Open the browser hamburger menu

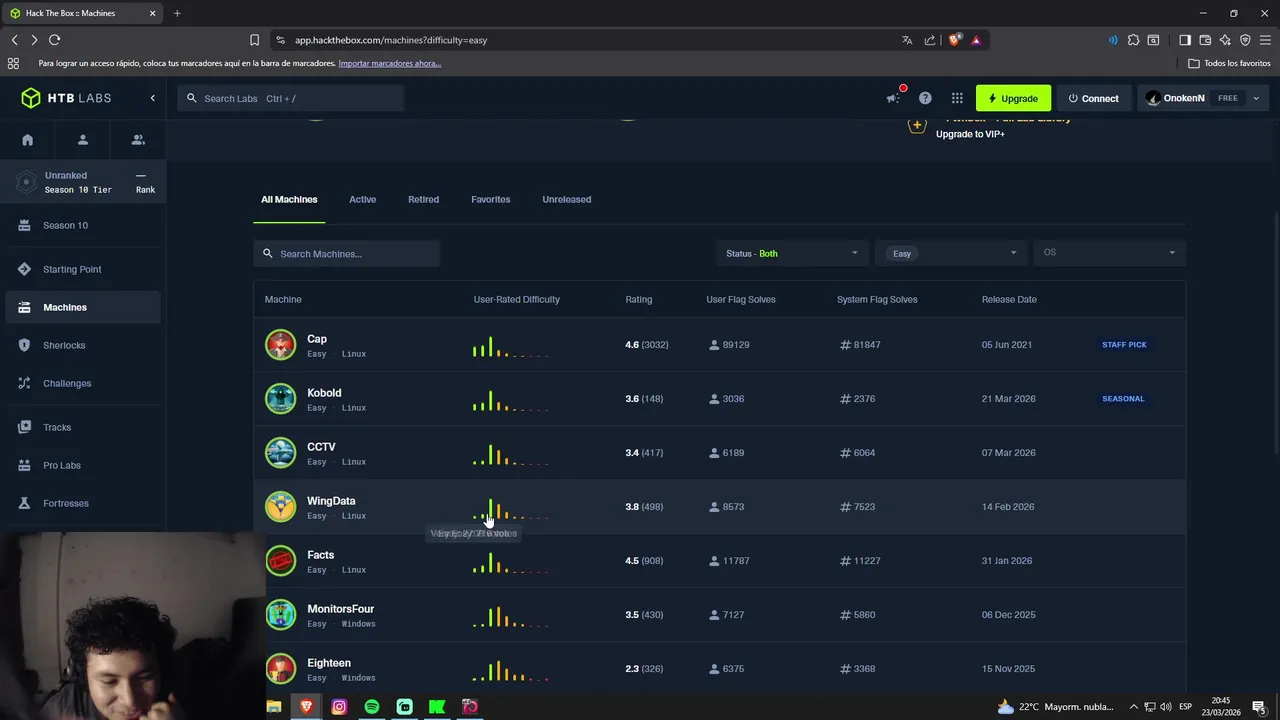pos(1265,40)
